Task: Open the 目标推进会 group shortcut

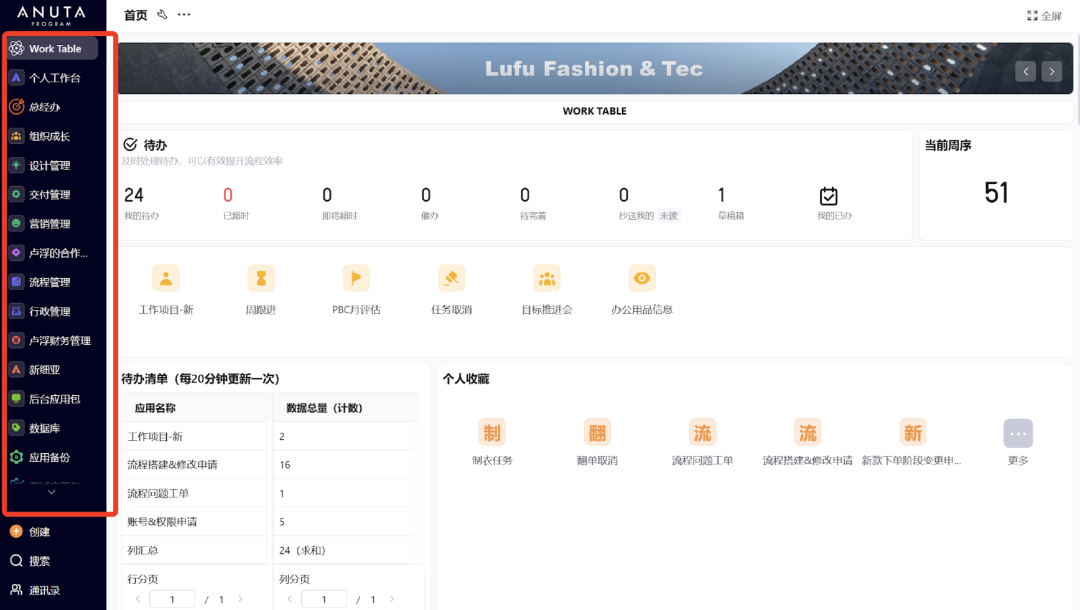Action: (x=547, y=278)
